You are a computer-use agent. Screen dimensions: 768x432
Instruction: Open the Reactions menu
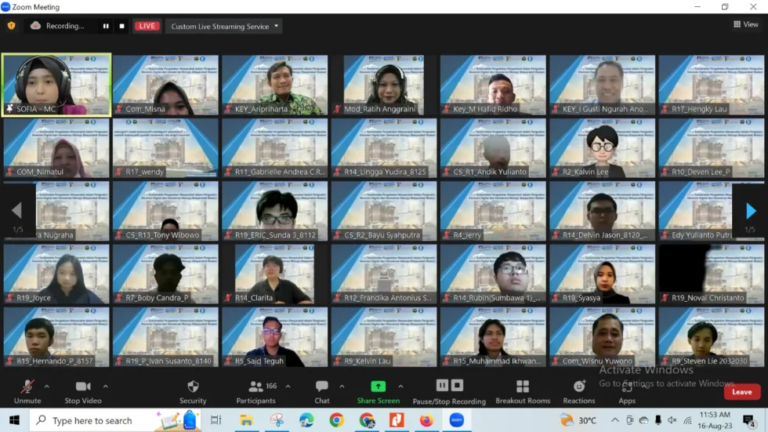(x=579, y=389)
